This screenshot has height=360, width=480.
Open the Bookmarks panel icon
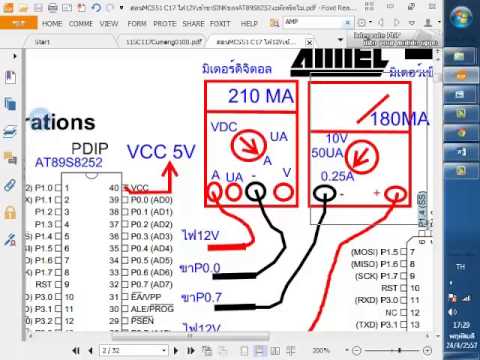tap(10, 77)
